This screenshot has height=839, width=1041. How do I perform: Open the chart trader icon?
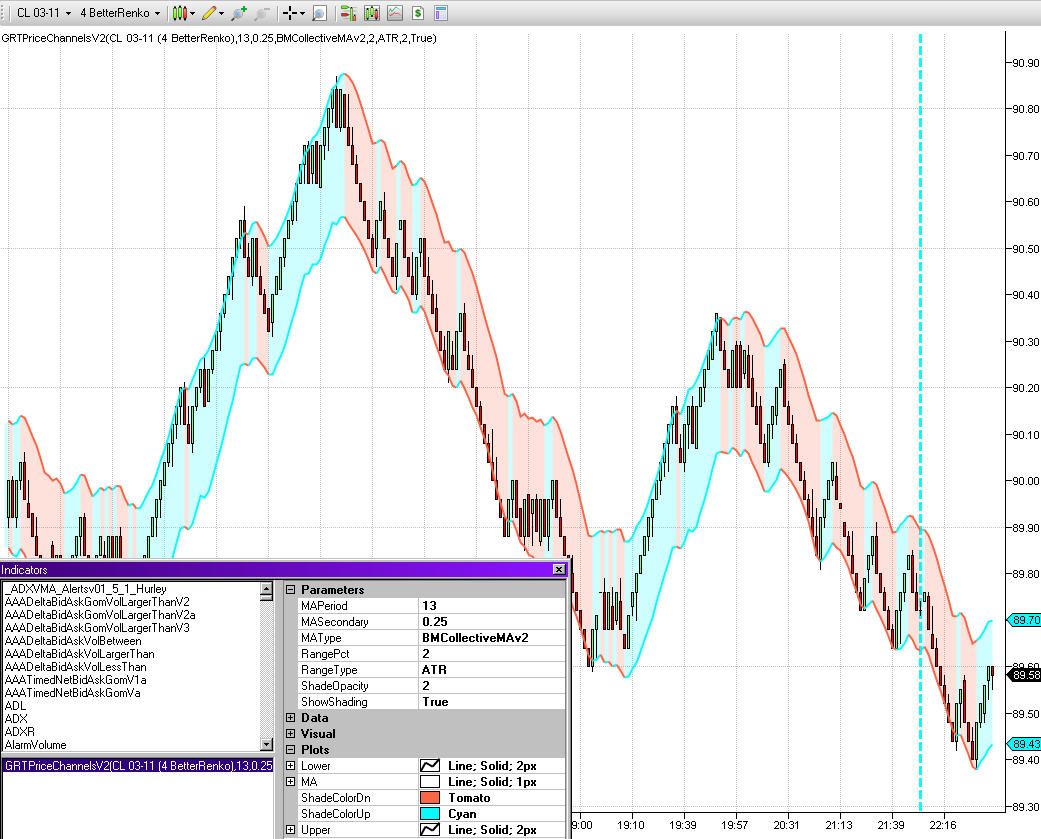(x=349, y=13)
